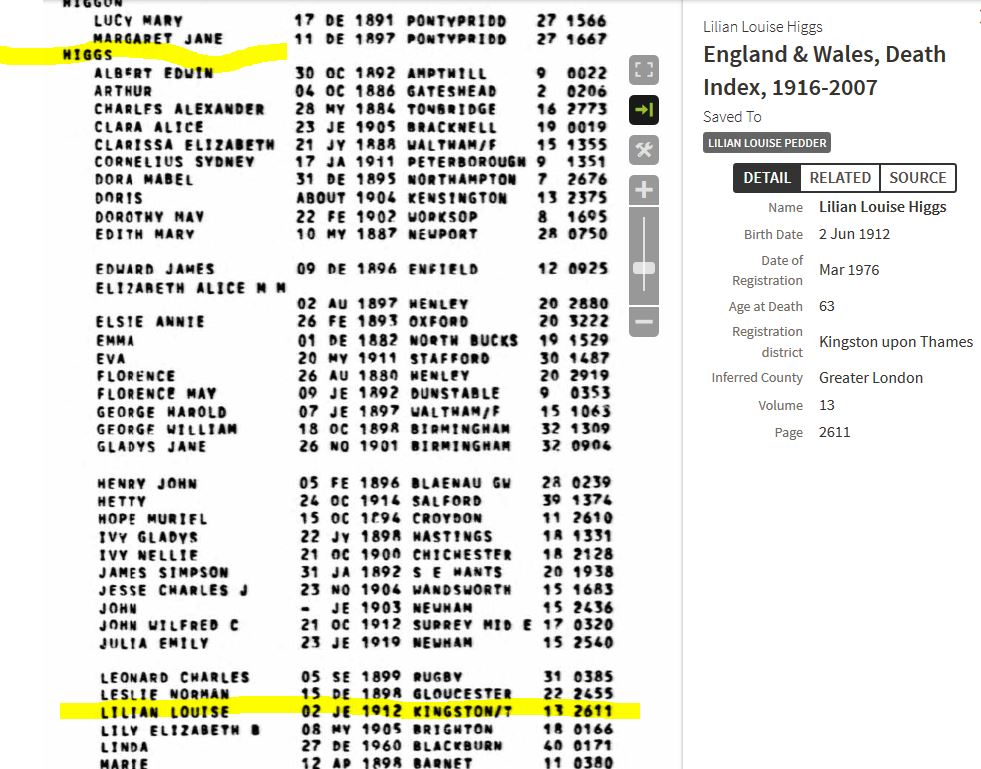Click the Lilian Louise Higgs name value
The height and width of the screenshot is (769, 981).
[x=882, y=207]
